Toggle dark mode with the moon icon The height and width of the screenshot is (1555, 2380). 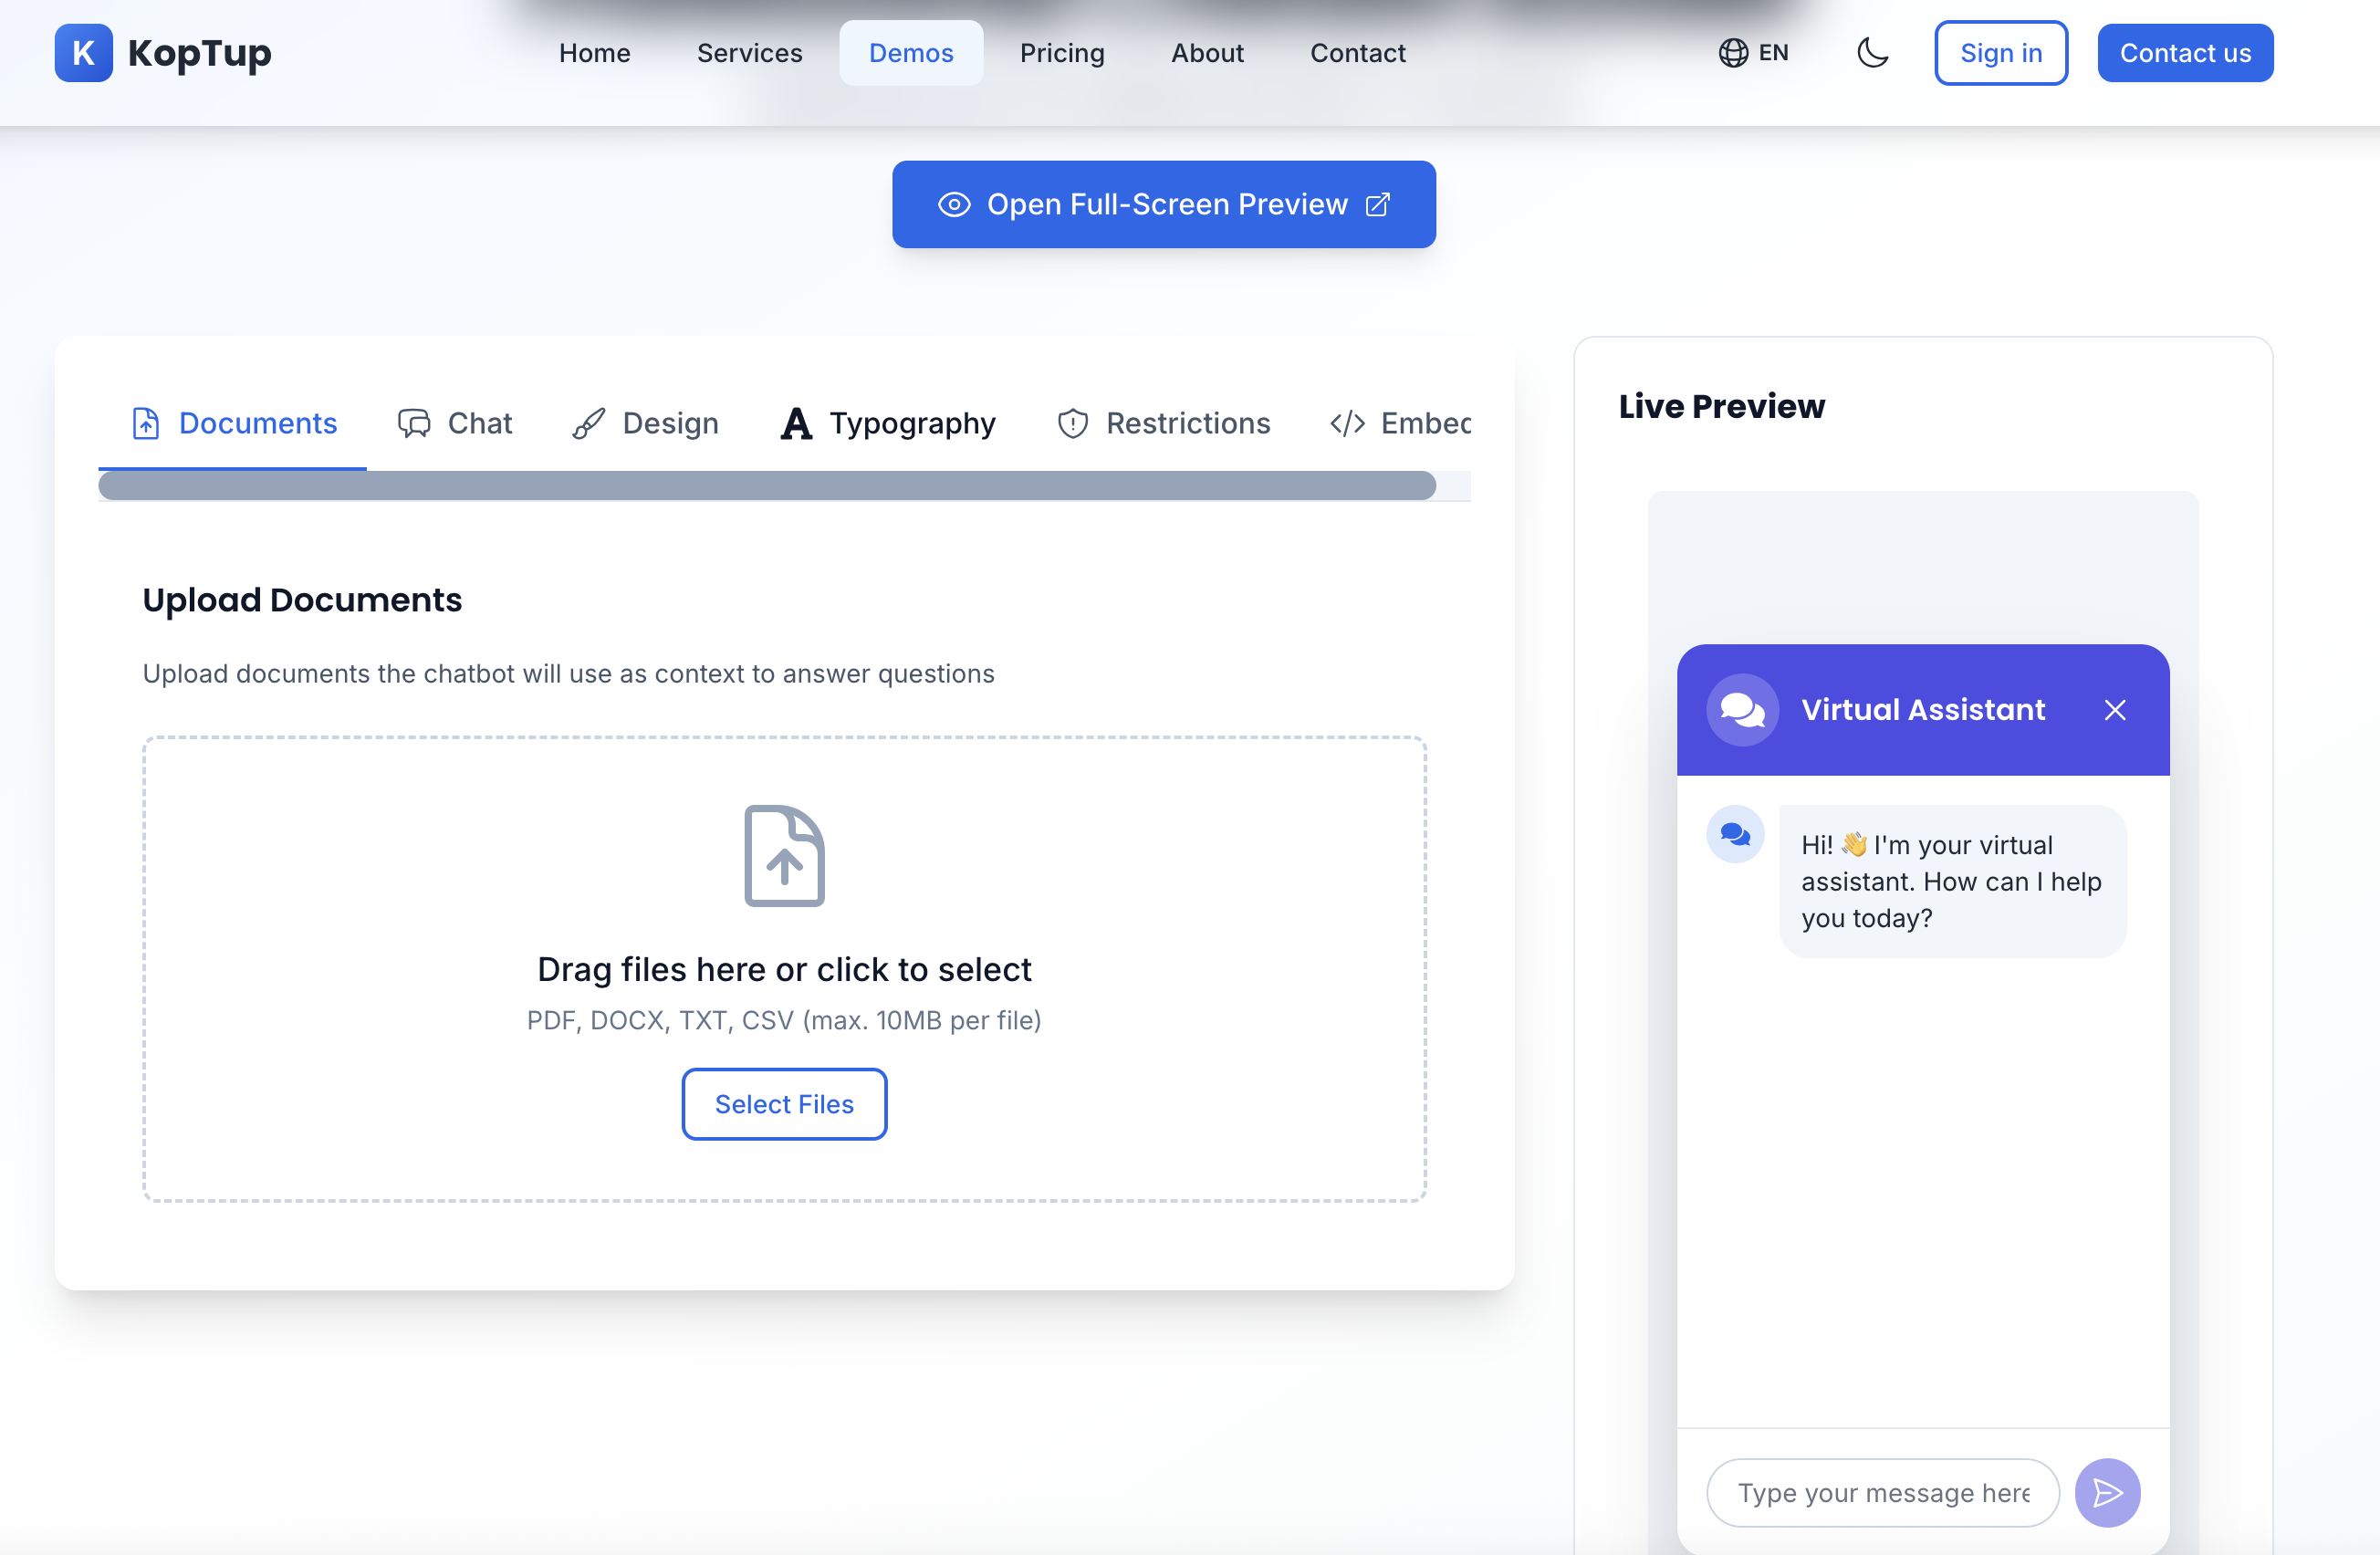pos(1873,53)
